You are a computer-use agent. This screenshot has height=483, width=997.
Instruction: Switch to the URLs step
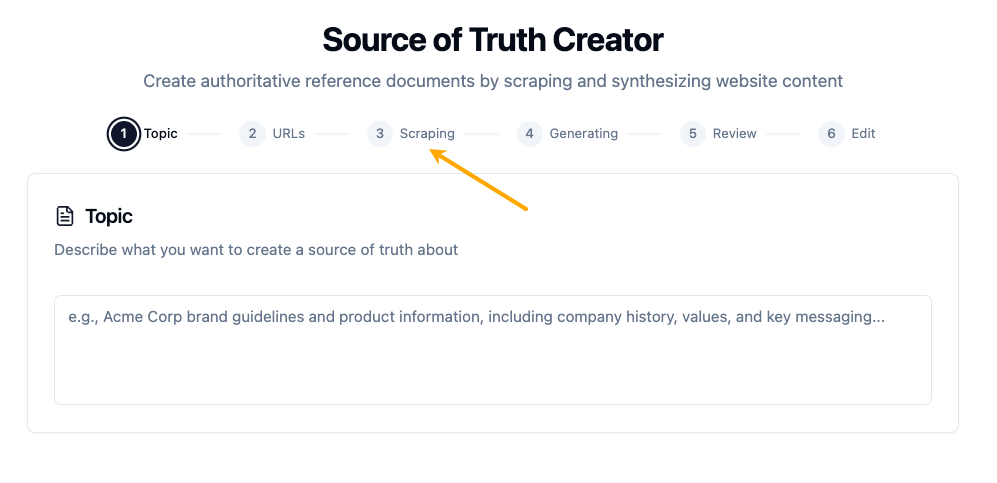point(289,134)
